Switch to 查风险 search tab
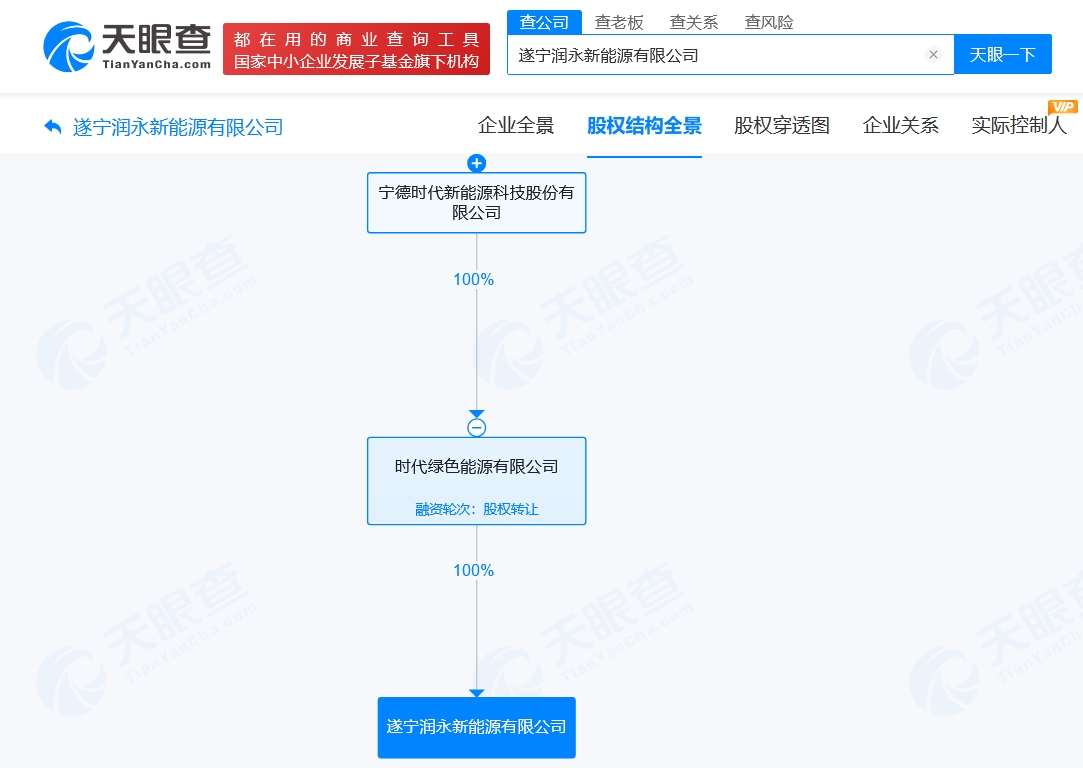This screenshot has width=1083, height=768. click(769, 22)
